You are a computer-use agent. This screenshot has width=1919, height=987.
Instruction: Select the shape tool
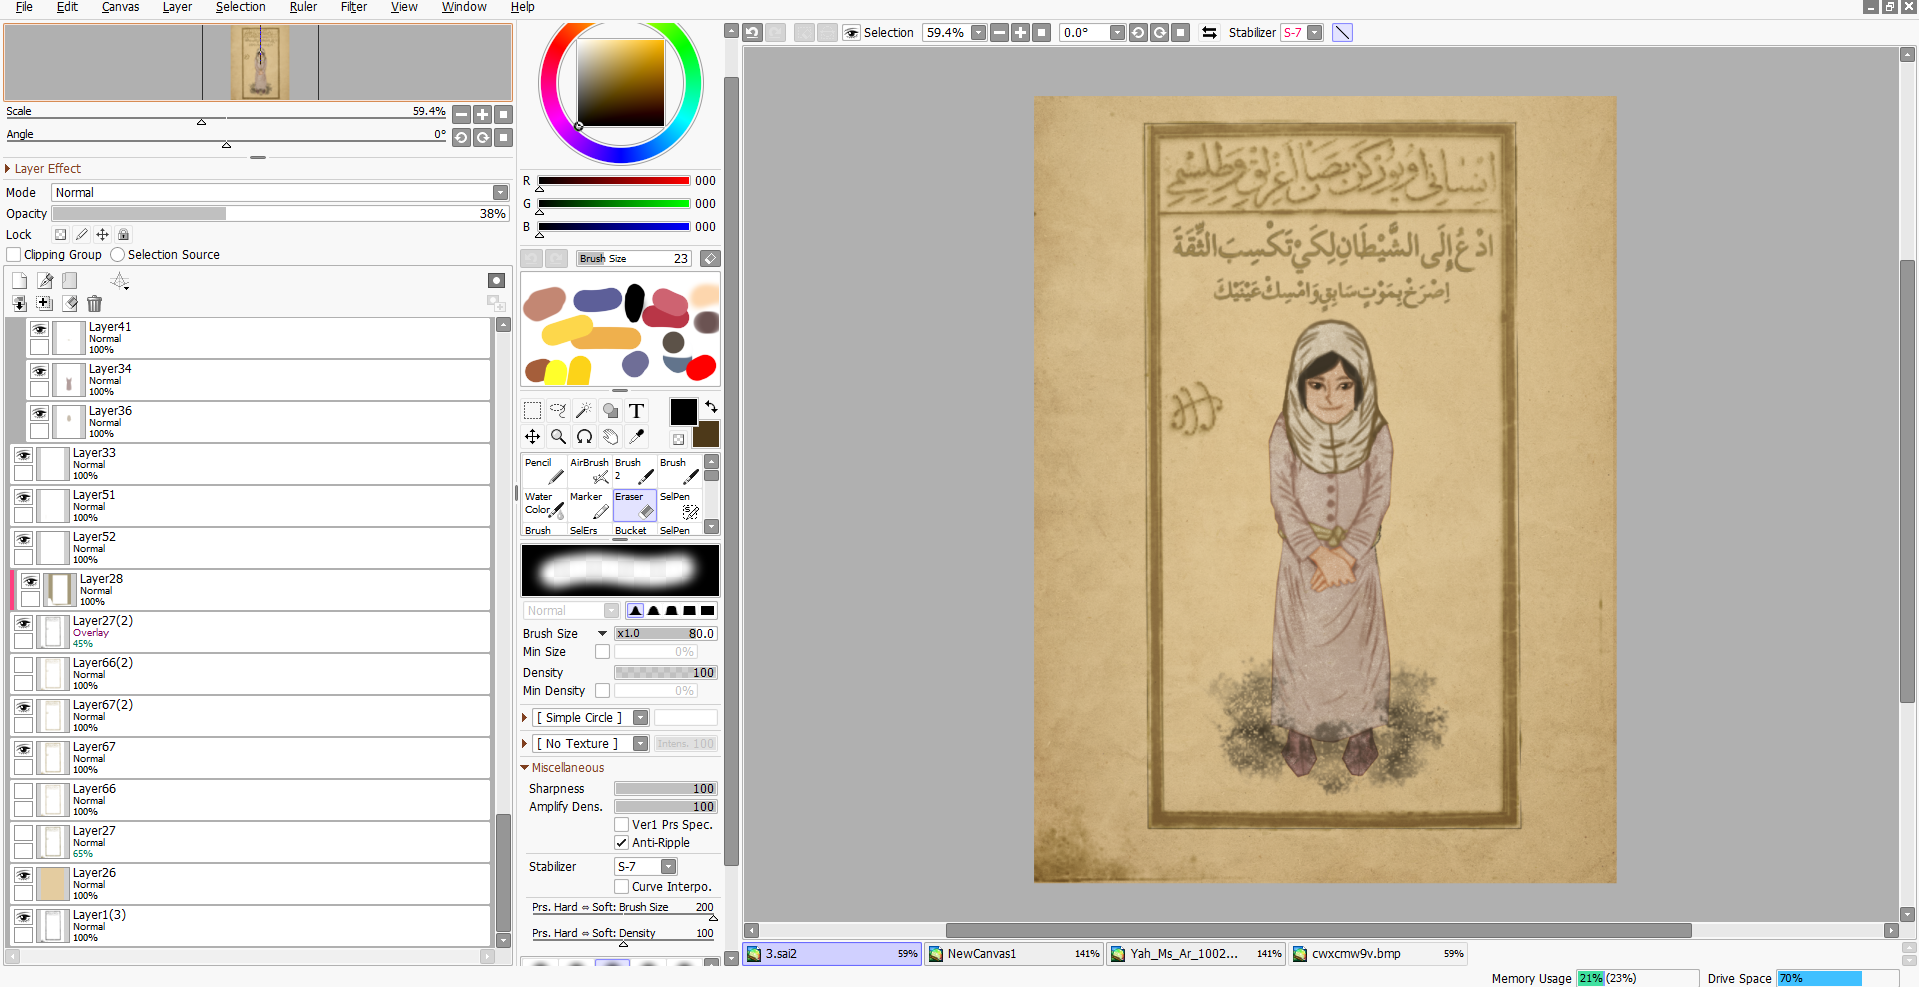point(610,411)
